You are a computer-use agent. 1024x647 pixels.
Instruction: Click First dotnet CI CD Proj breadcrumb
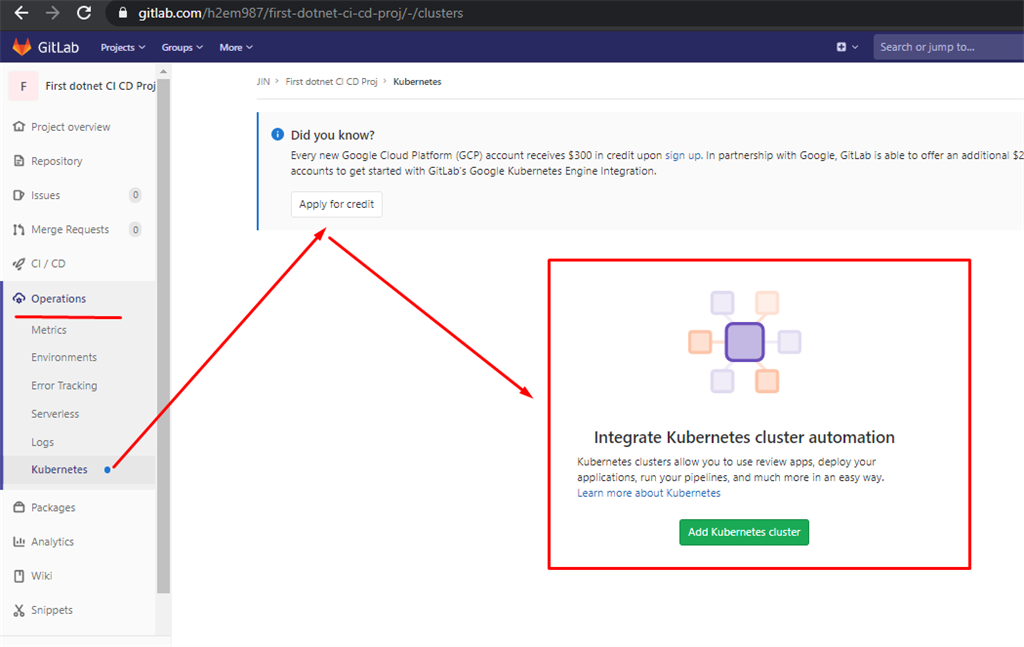(x=331, y=82)
